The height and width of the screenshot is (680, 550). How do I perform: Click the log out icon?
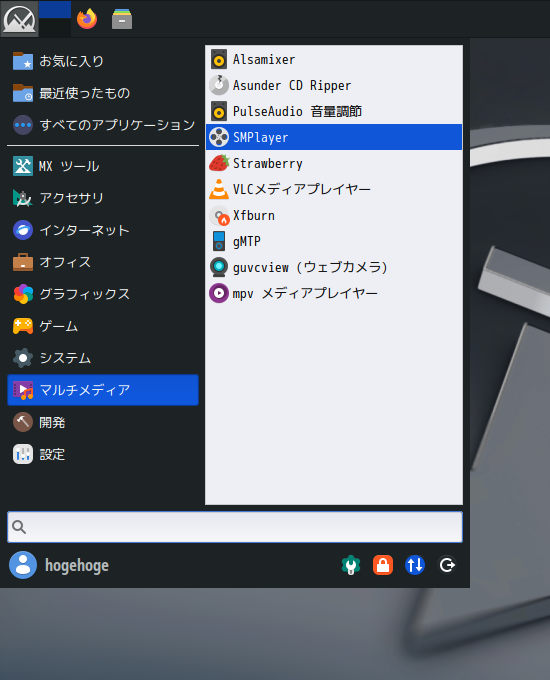pos(447,565)
